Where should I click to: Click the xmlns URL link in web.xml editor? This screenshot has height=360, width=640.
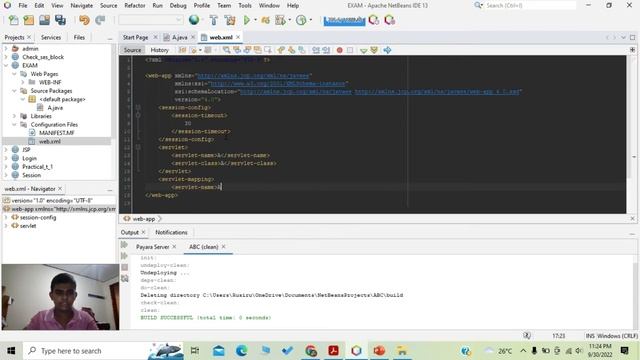point(253,76)
